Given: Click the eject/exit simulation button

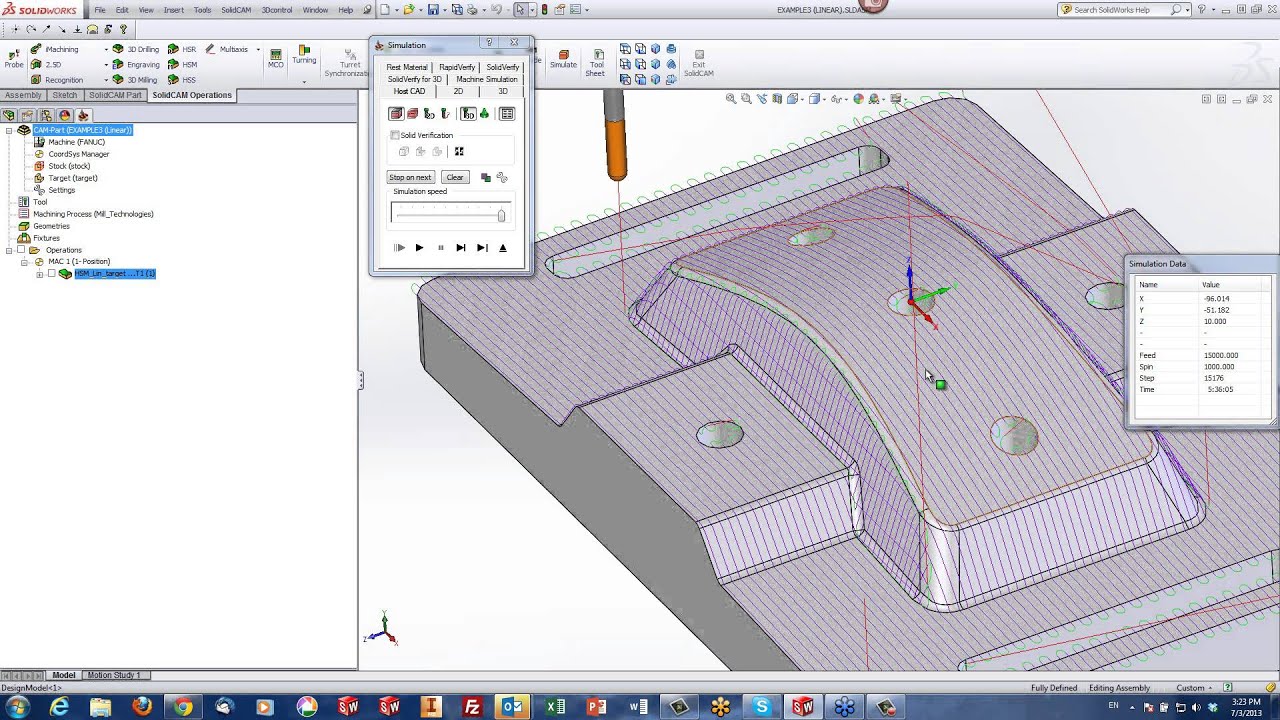Looking at the screenshot, I should tap(503, 248).
